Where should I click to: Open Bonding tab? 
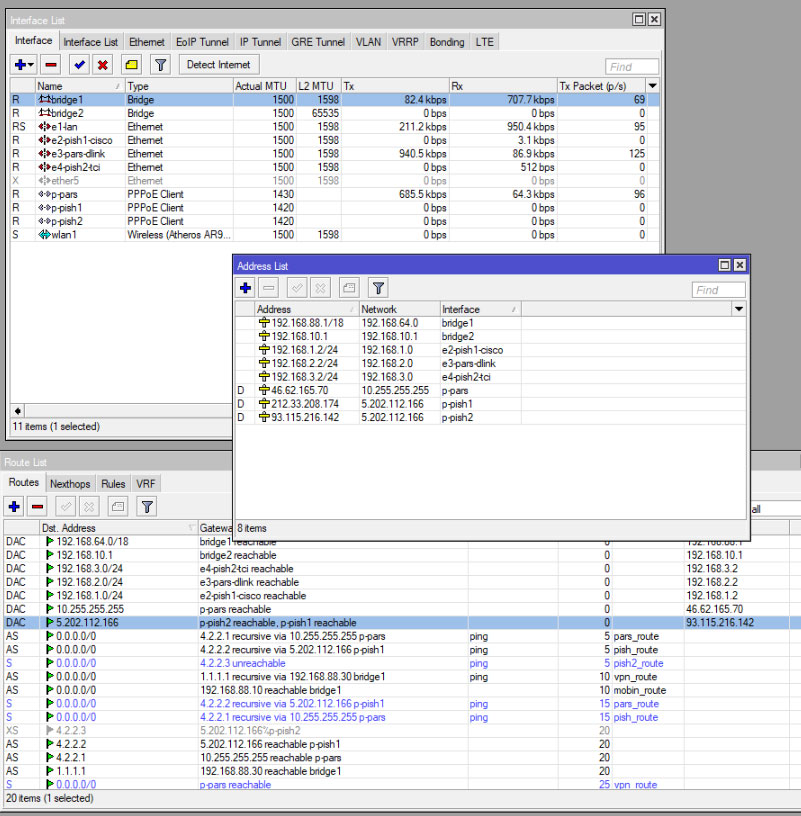(x=447, y=42)
